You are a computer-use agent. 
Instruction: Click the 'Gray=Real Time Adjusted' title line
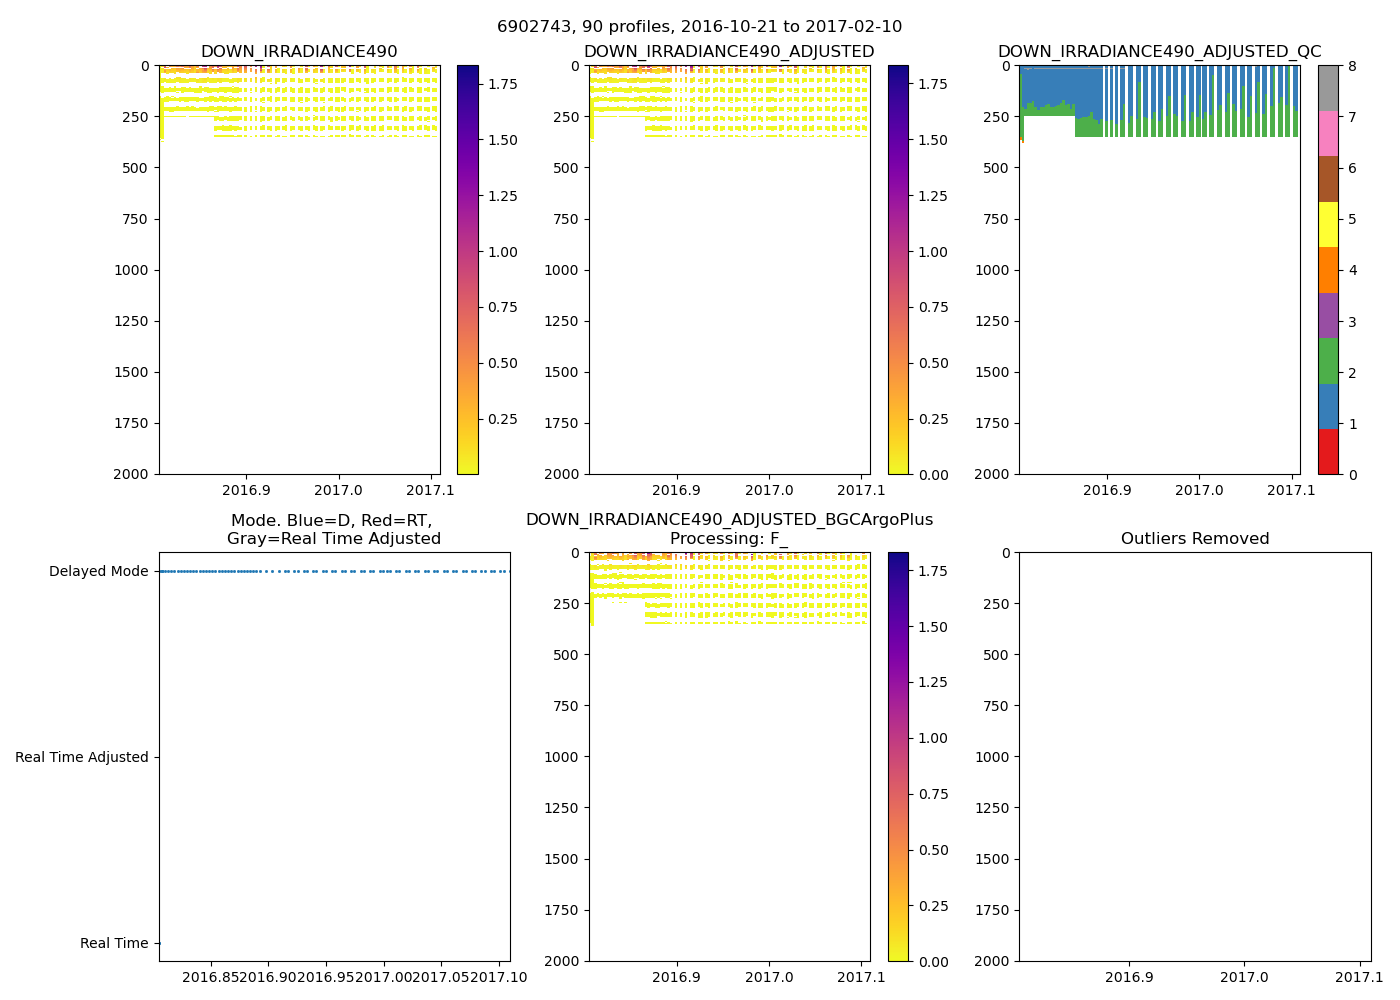pyautogui.click(x=333, y=539)
